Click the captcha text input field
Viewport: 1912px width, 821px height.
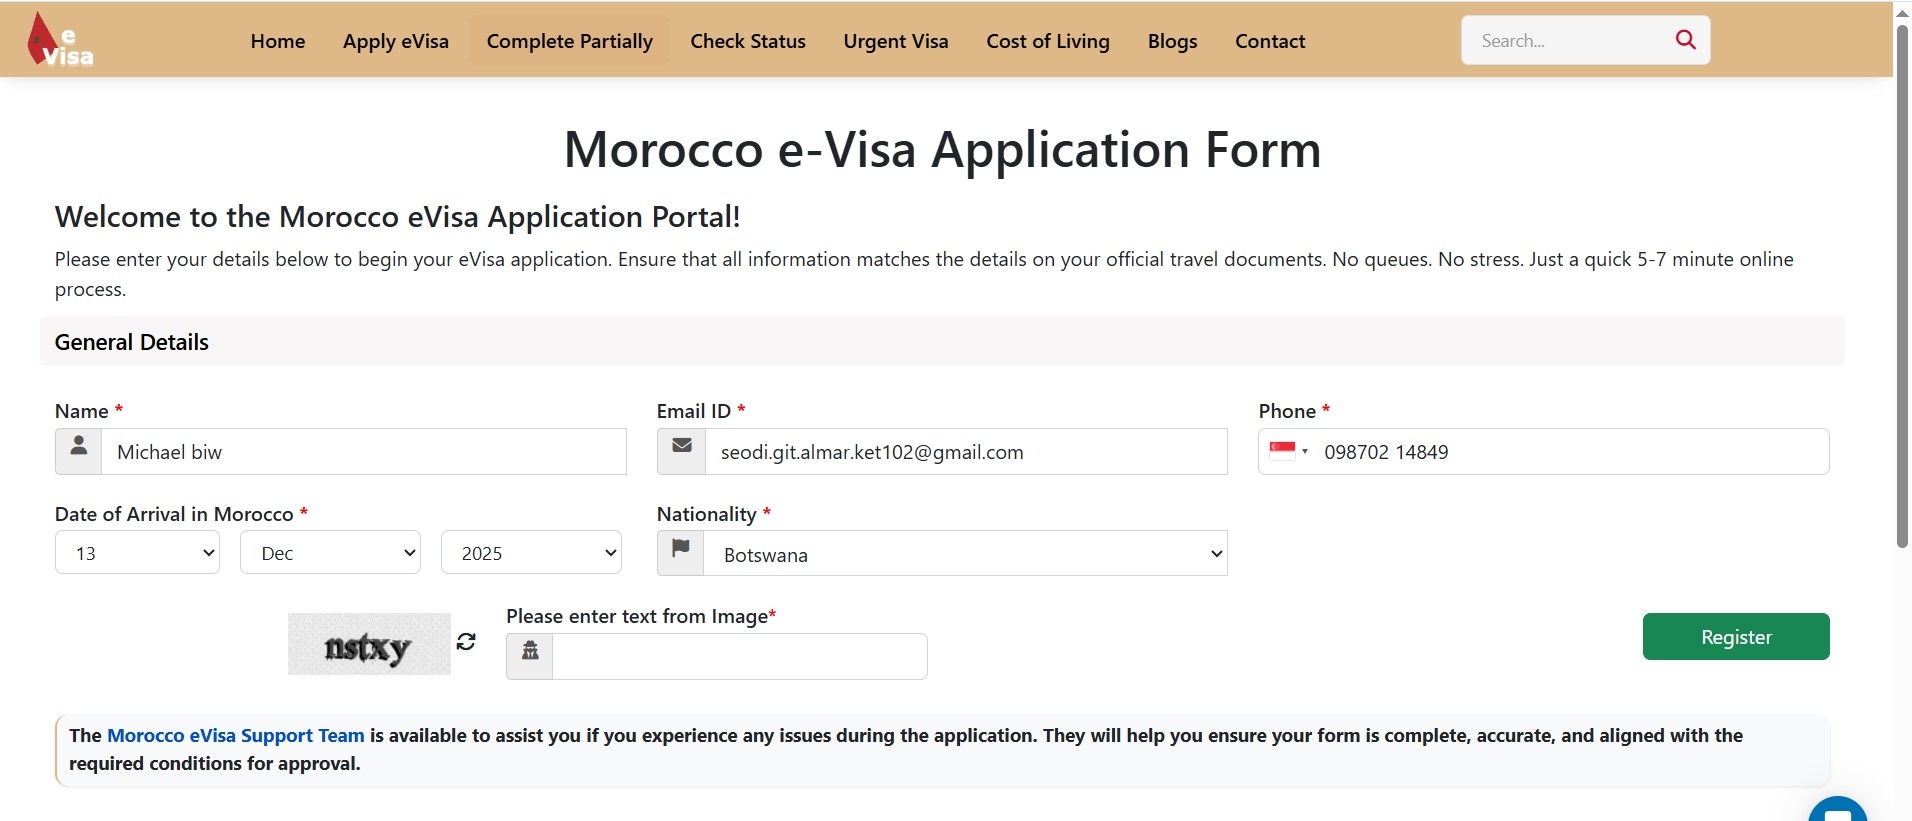pyautogui.click(x=739, y=656)
